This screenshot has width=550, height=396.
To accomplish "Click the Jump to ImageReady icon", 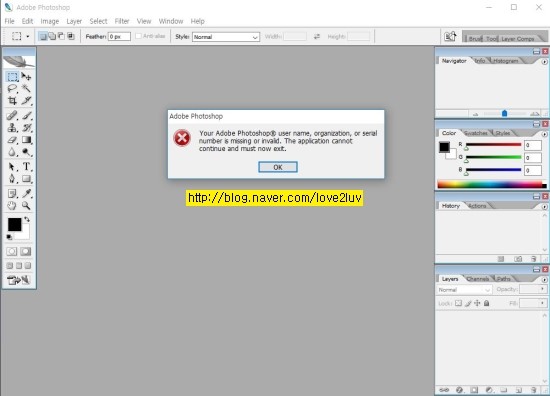I will [x=19, y=280].
